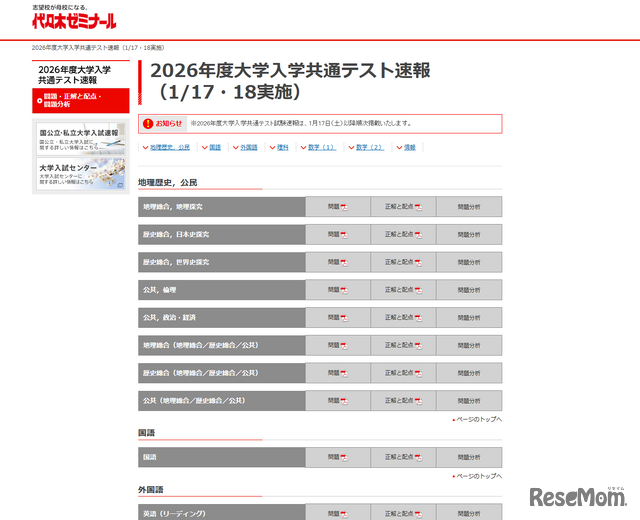The width and height of the screenshot is (640, 520).
Task: Open 問題 PDF for 公共，倫理
Action: click(x=338, y=290)
